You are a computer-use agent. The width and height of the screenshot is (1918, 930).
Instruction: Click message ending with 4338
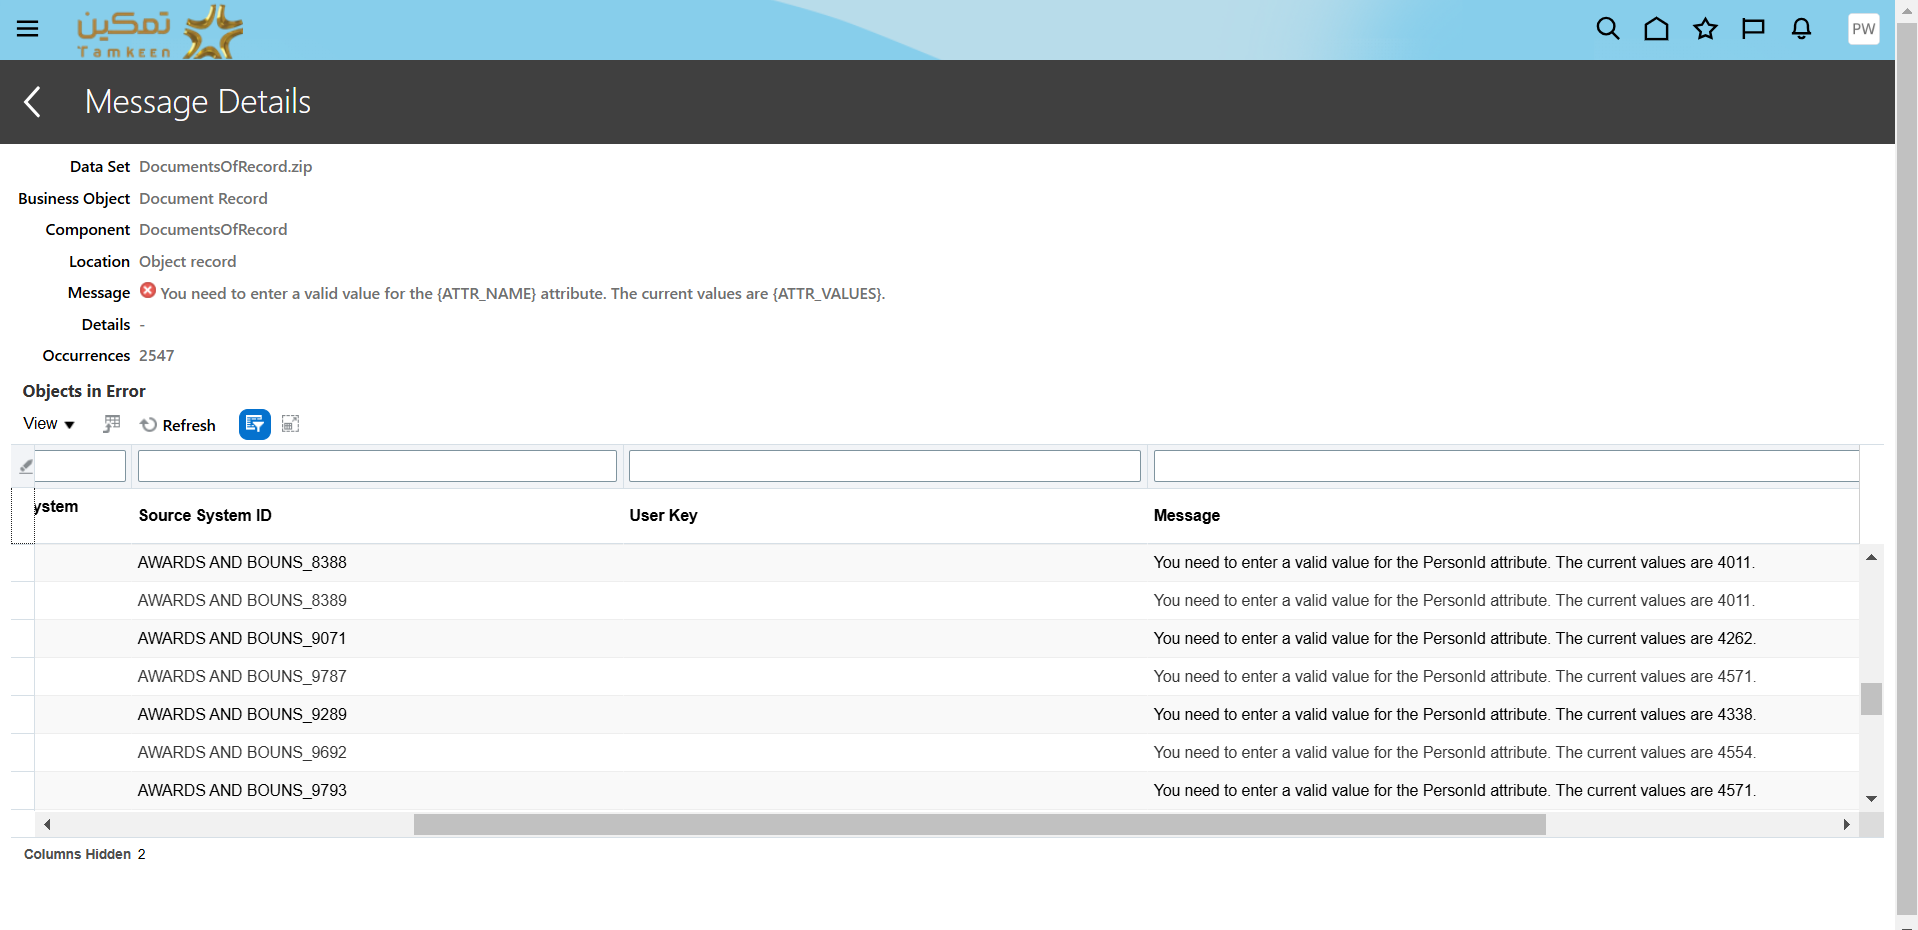[x=1454, y=715]
